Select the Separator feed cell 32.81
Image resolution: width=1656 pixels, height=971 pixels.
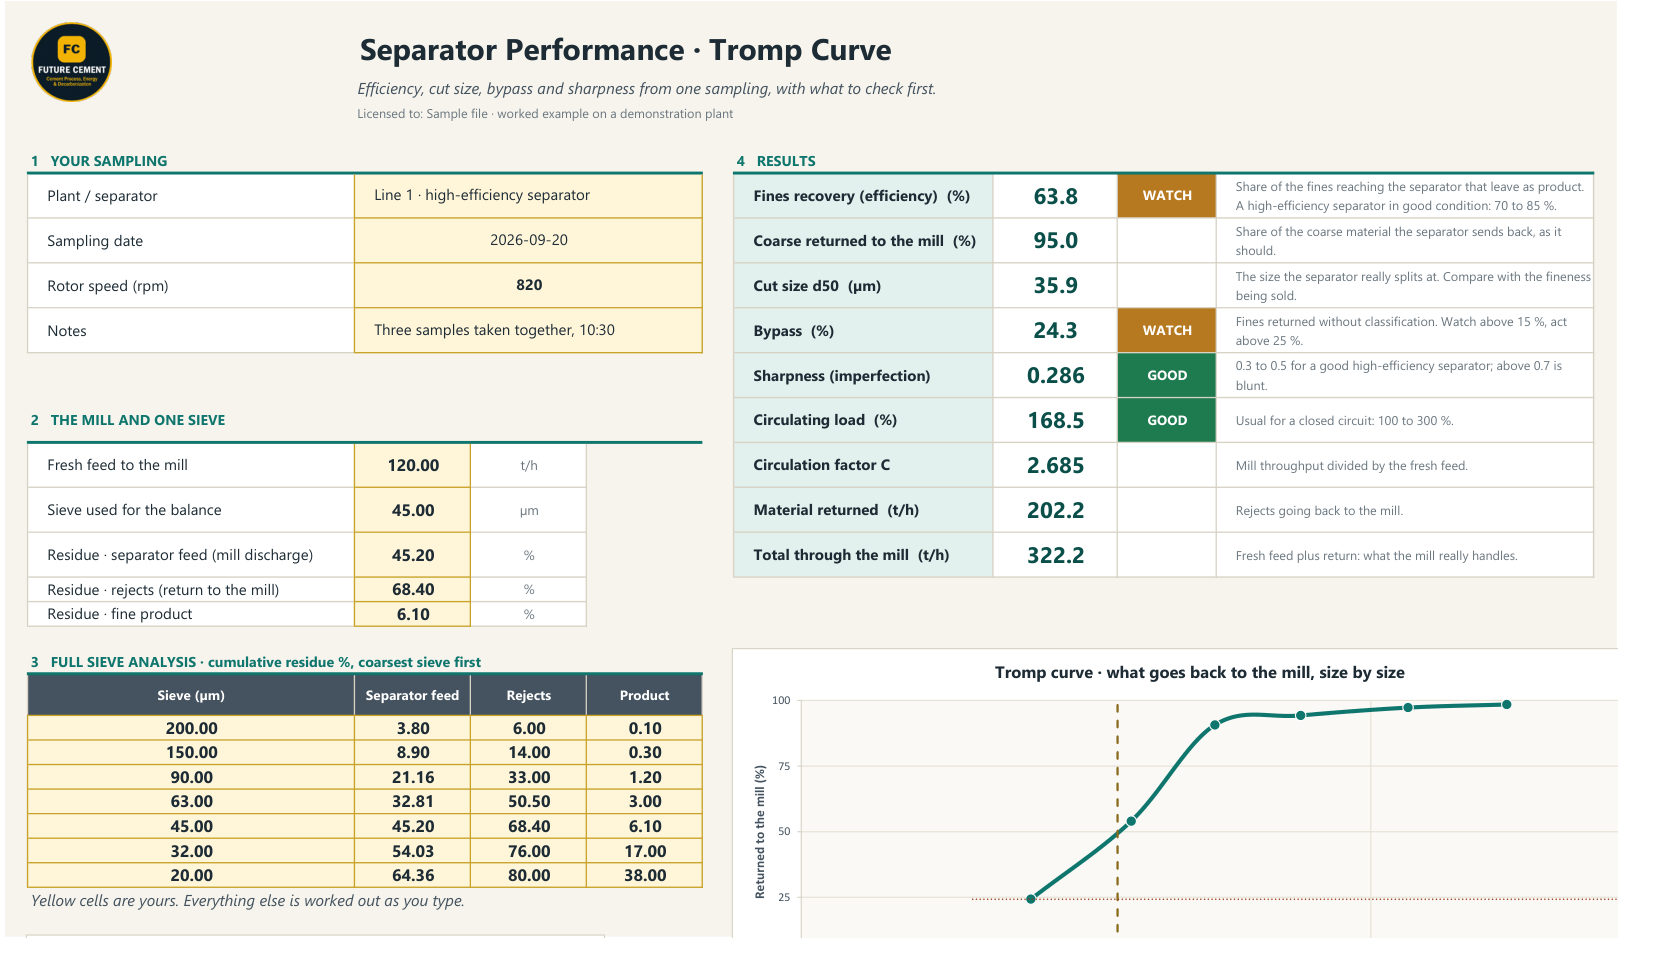click(x=412, y=801)
